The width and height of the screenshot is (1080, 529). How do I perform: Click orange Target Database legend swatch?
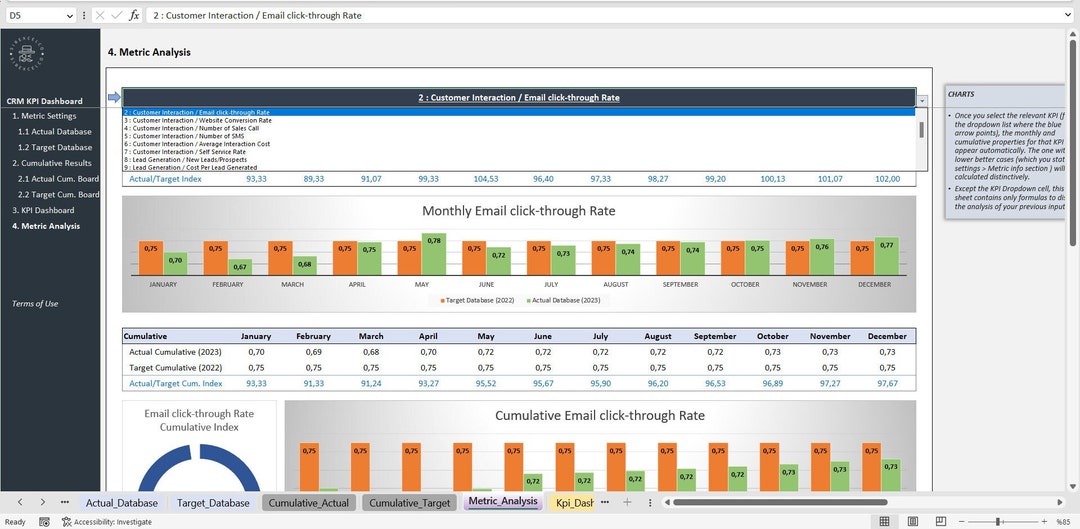click(x=443, y=300)
